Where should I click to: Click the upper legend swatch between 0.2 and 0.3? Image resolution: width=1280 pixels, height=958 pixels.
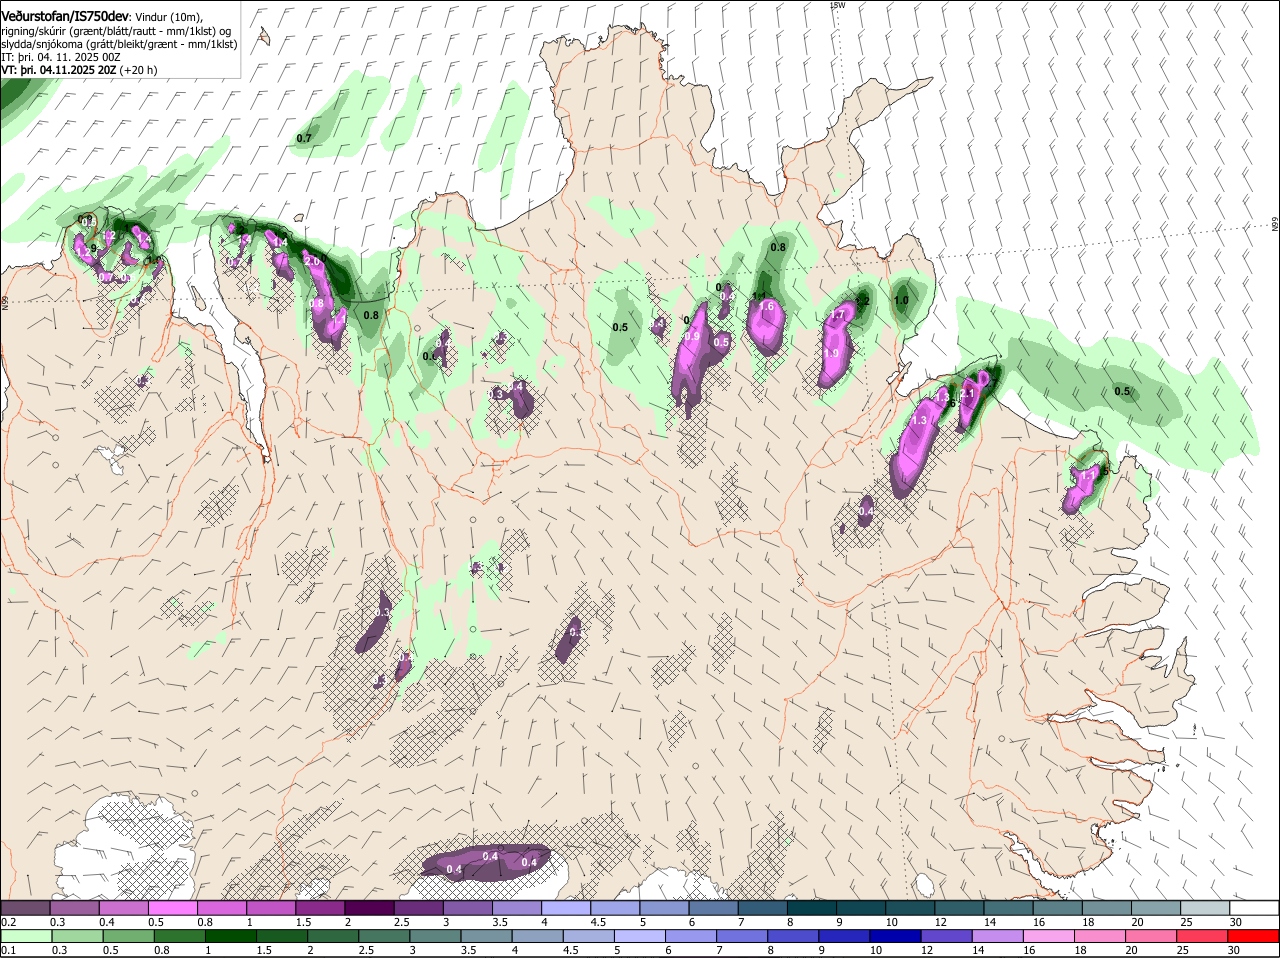tap(25, 907)
